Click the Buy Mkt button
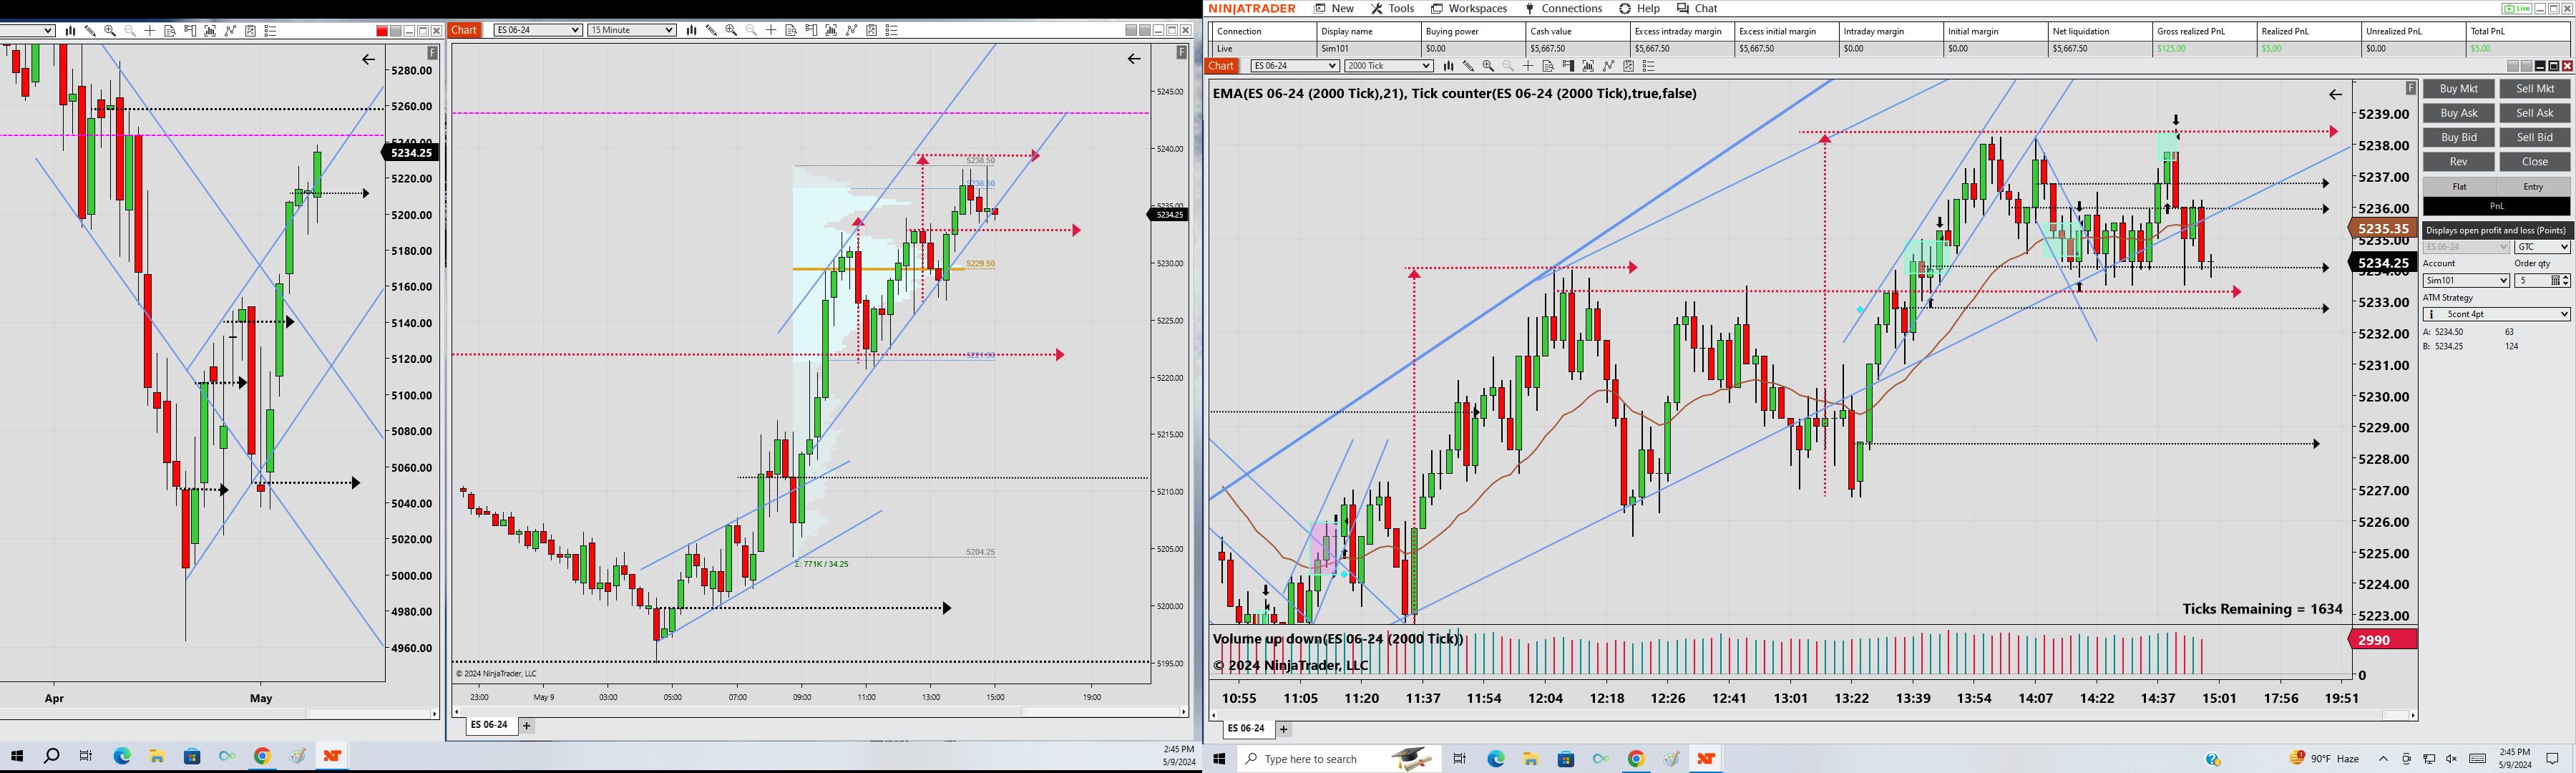The height and width of the screenshot is (773, 2576). (x=2459, y=89)
